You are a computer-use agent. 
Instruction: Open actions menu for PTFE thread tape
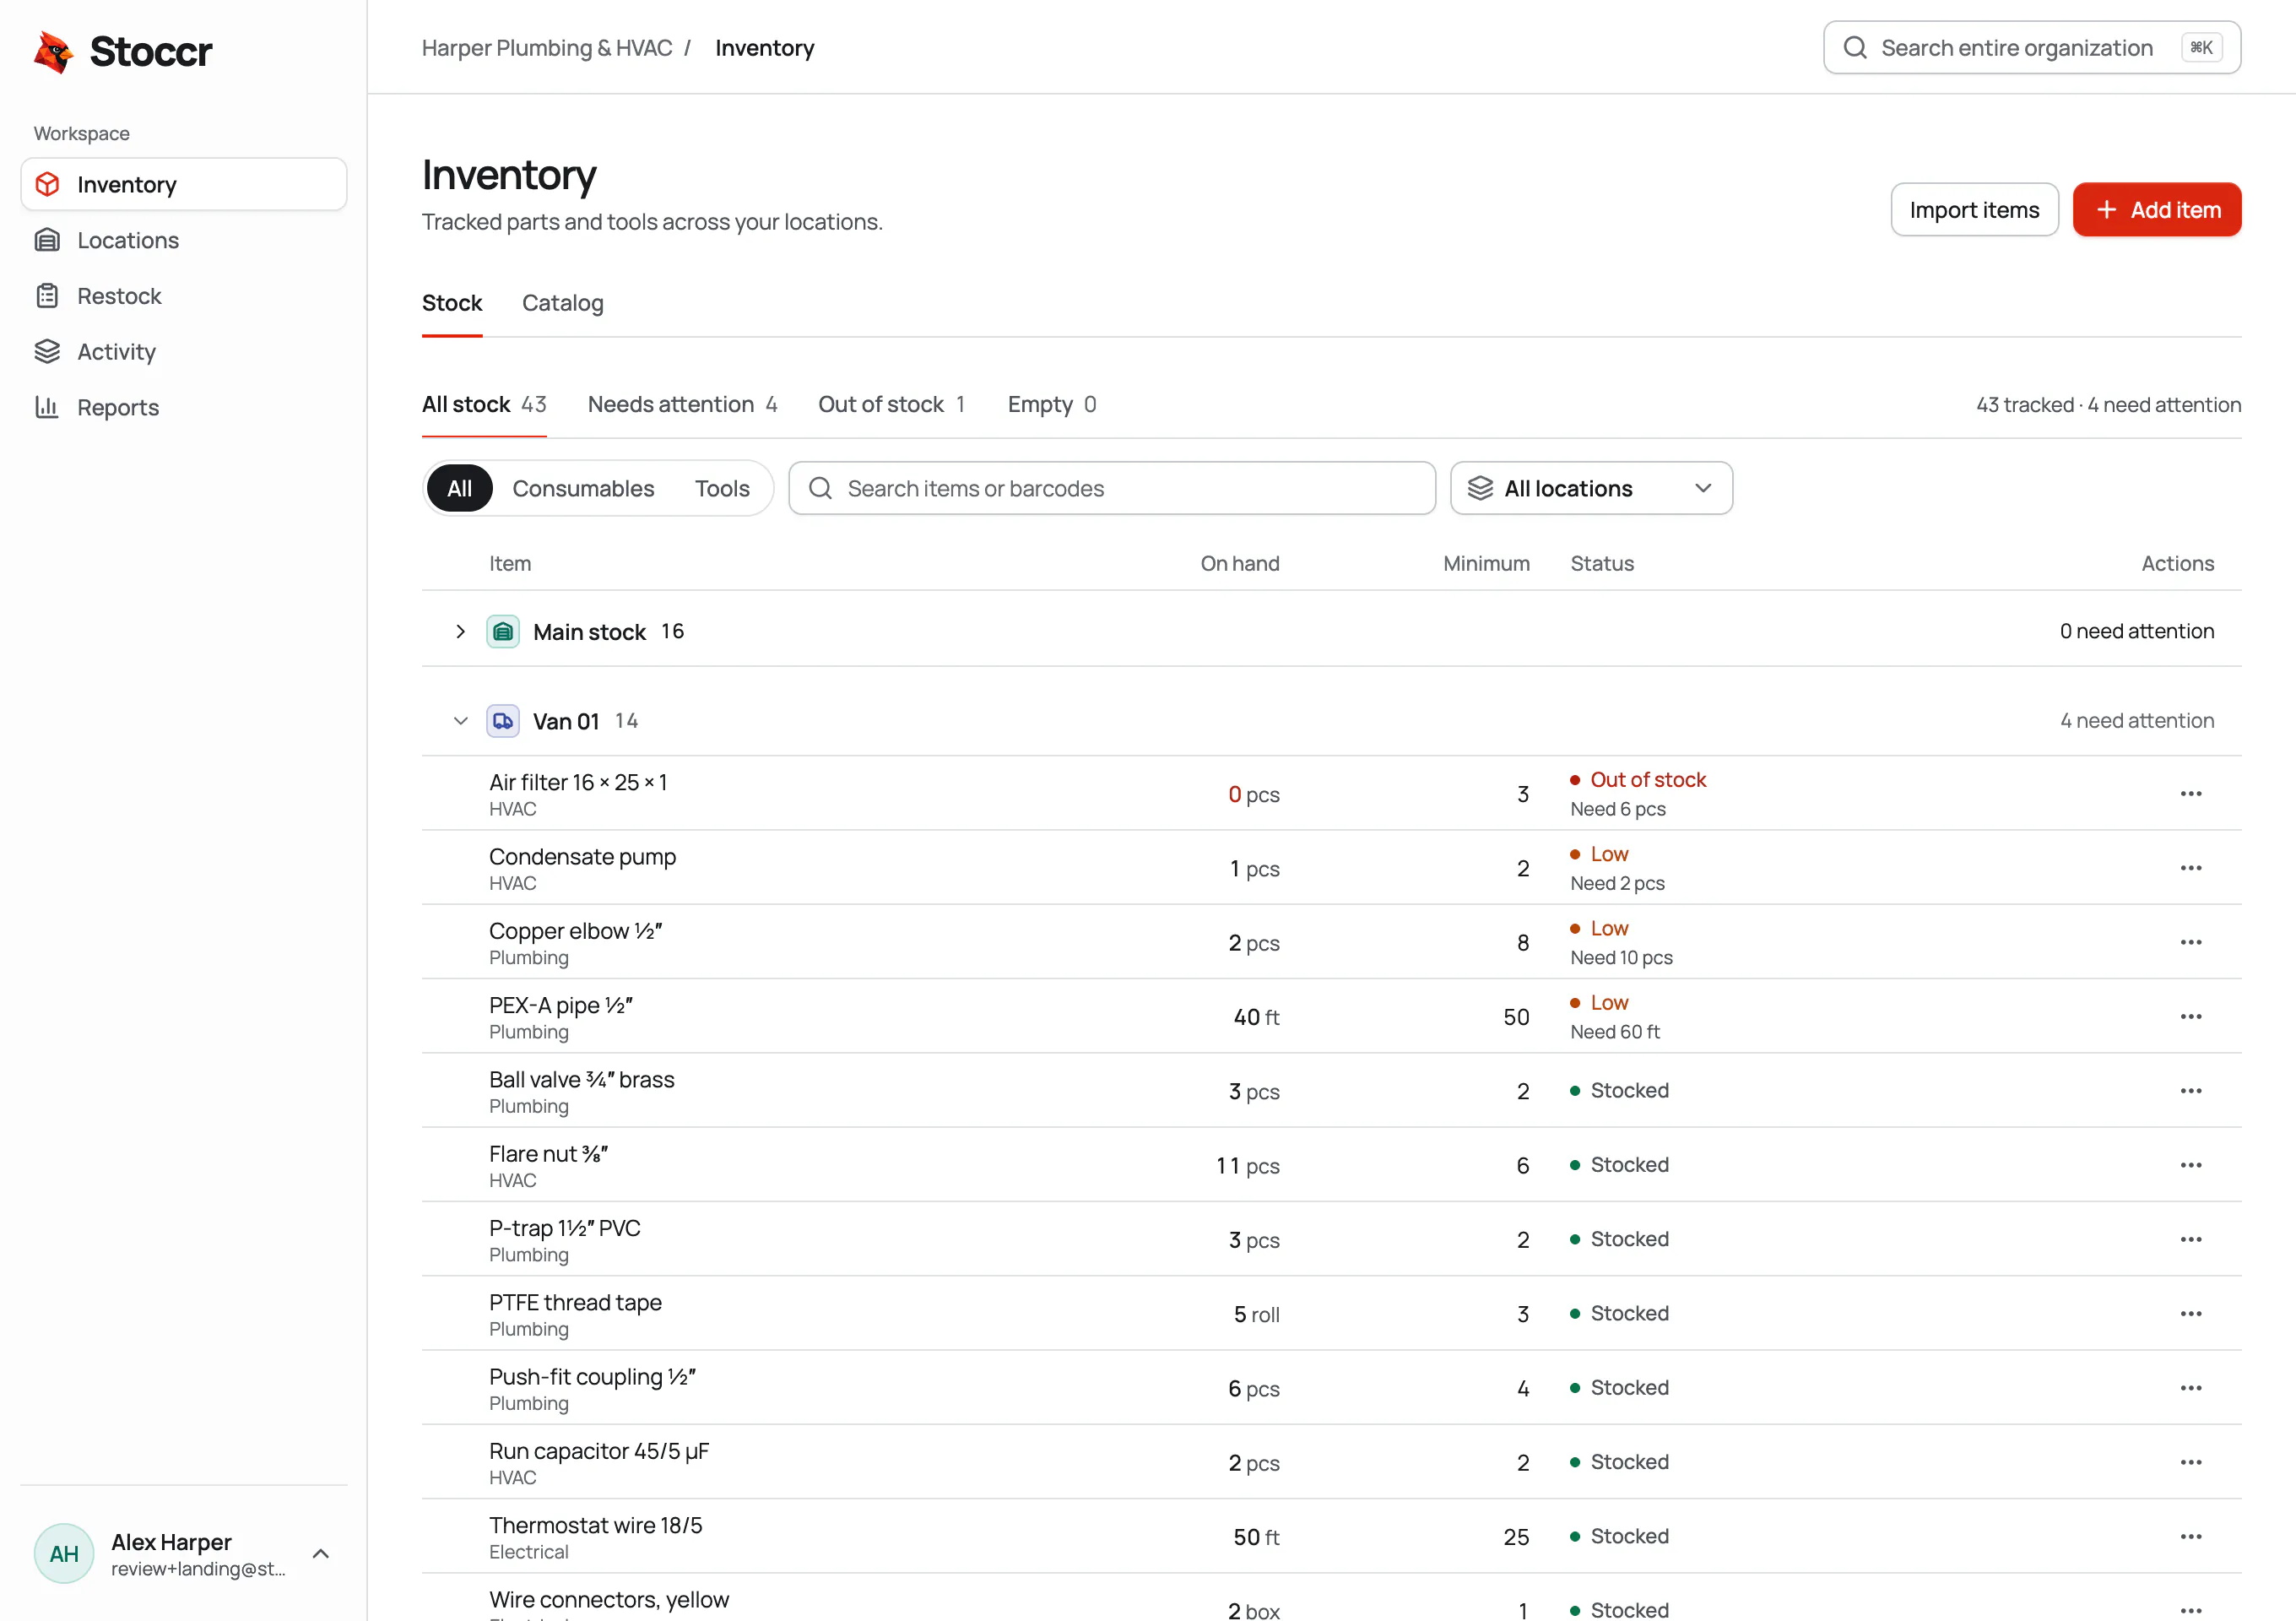click(x=2190, y=1314)
